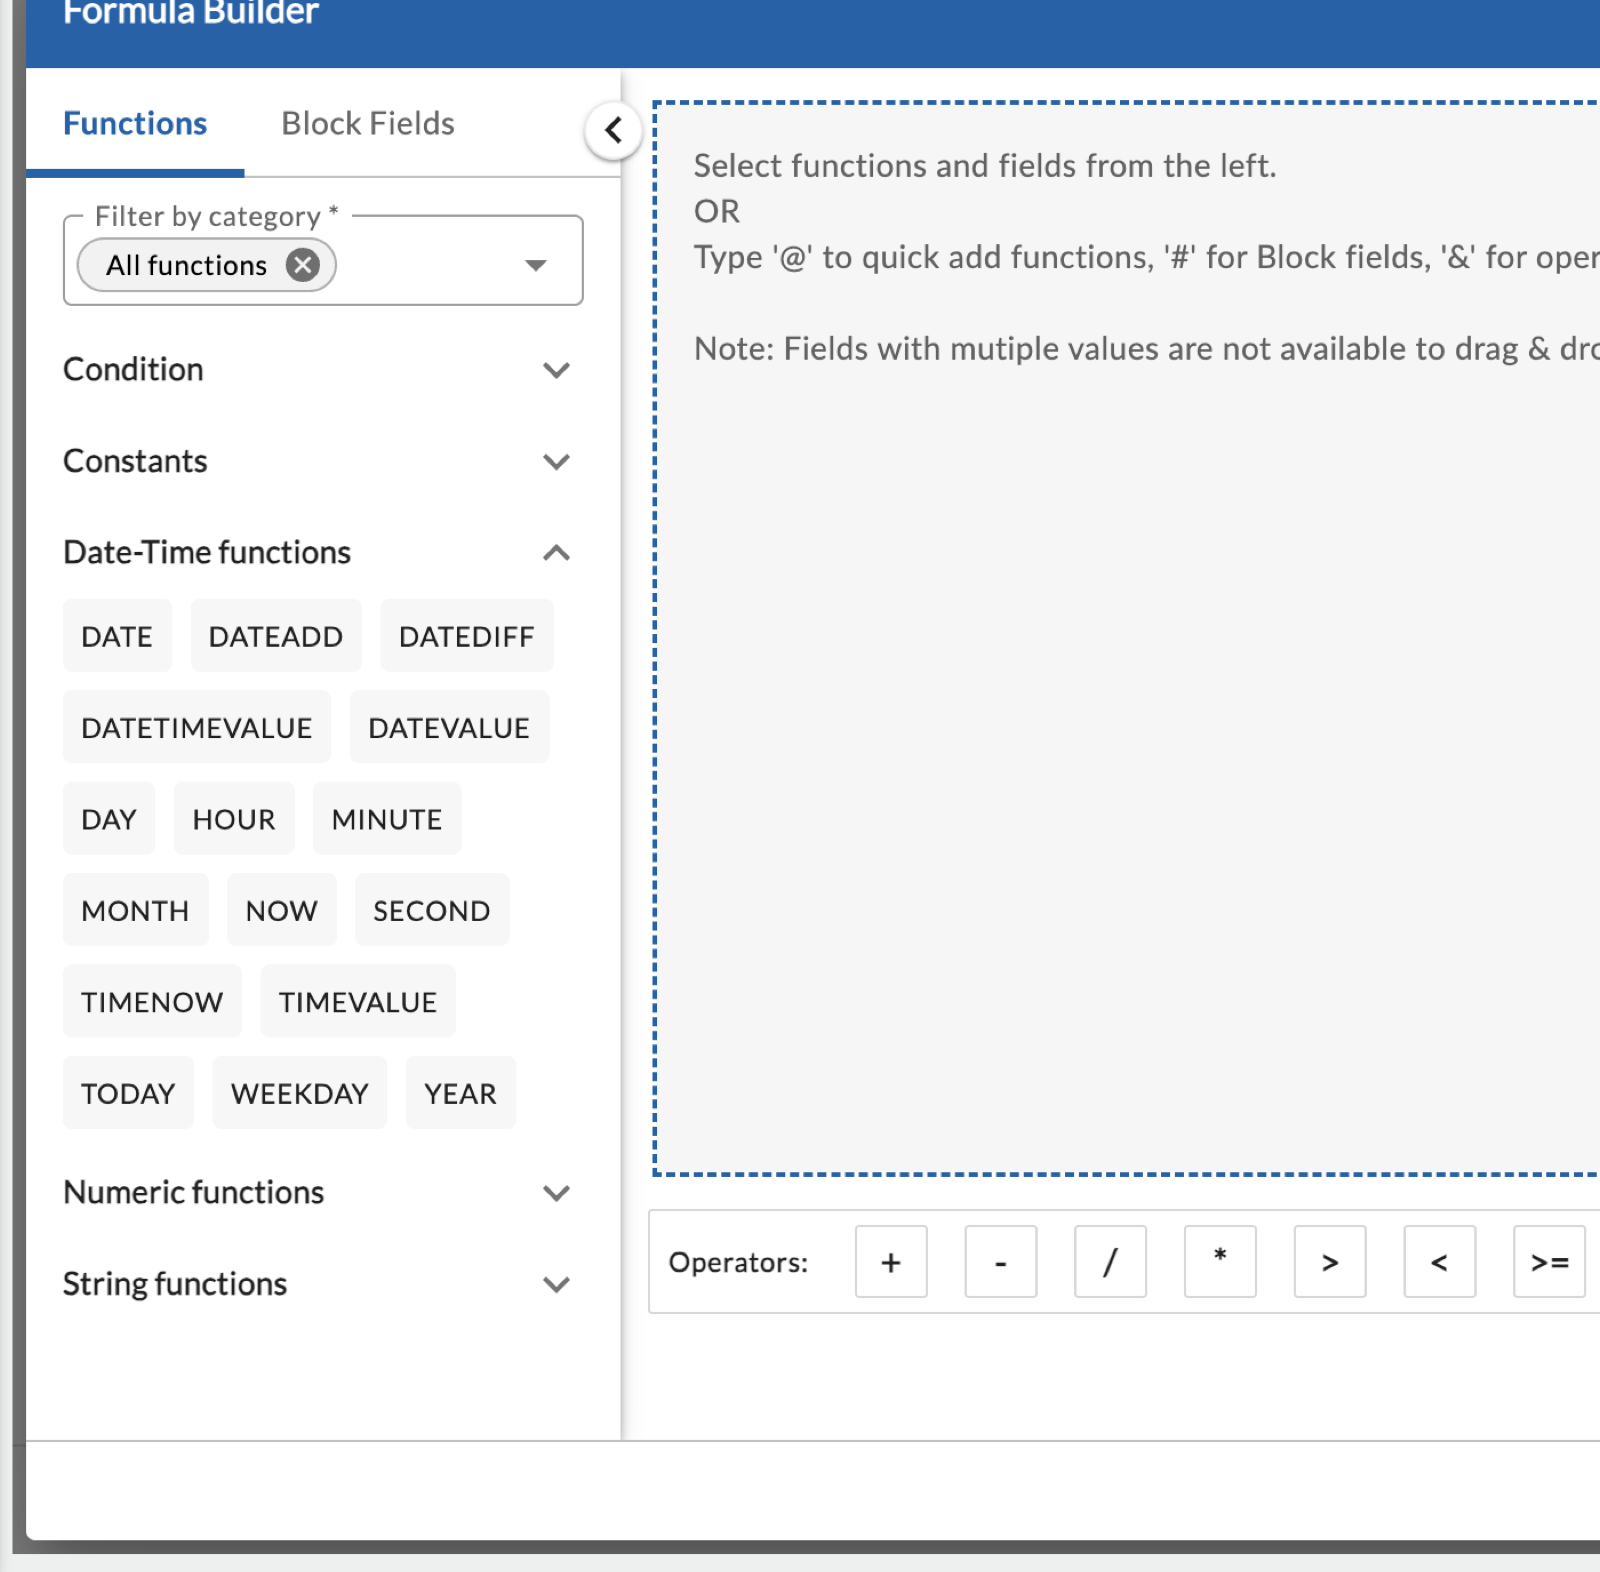
Task: Add the MONTH function
Action: [135, 911]
